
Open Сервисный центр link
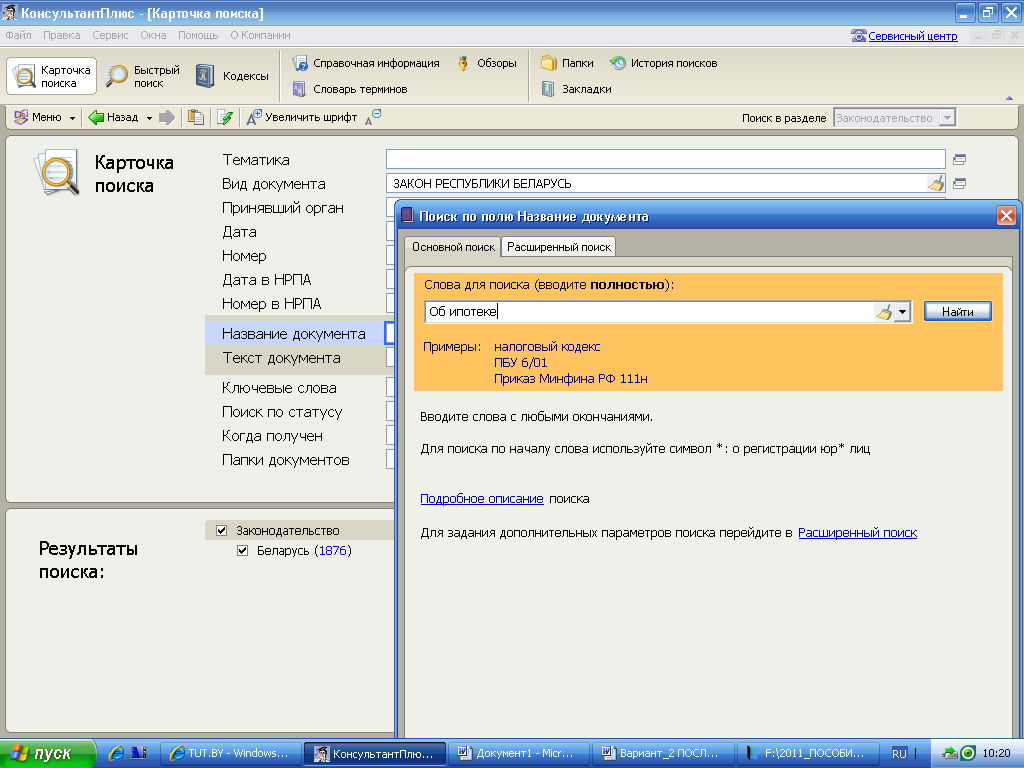[x=912, y=36]
